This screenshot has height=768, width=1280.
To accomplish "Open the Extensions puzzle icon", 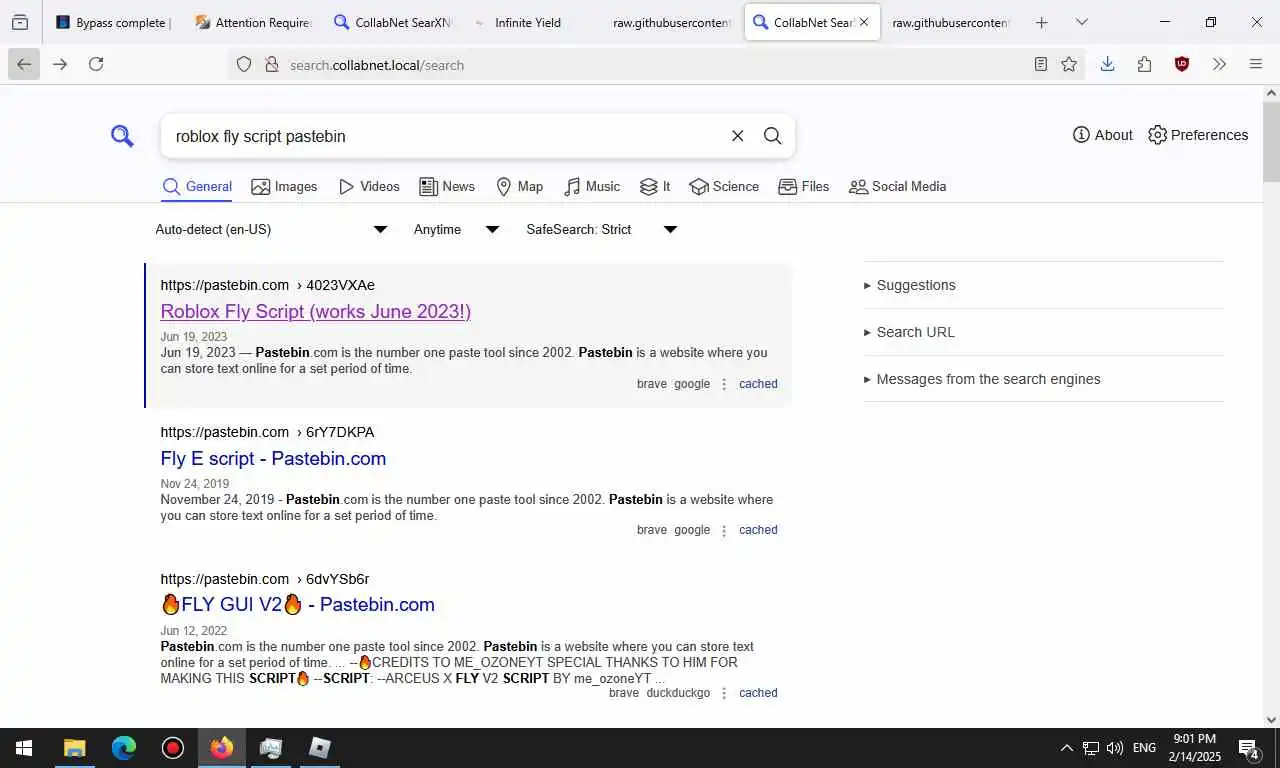I will (x=1144, y=64).
